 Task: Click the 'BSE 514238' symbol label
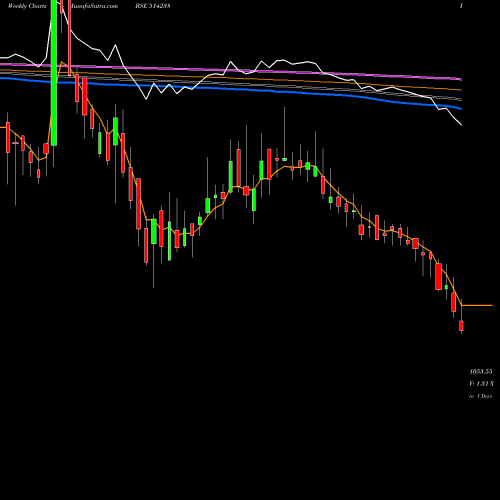pyautogui.click(x=153, y=6)
